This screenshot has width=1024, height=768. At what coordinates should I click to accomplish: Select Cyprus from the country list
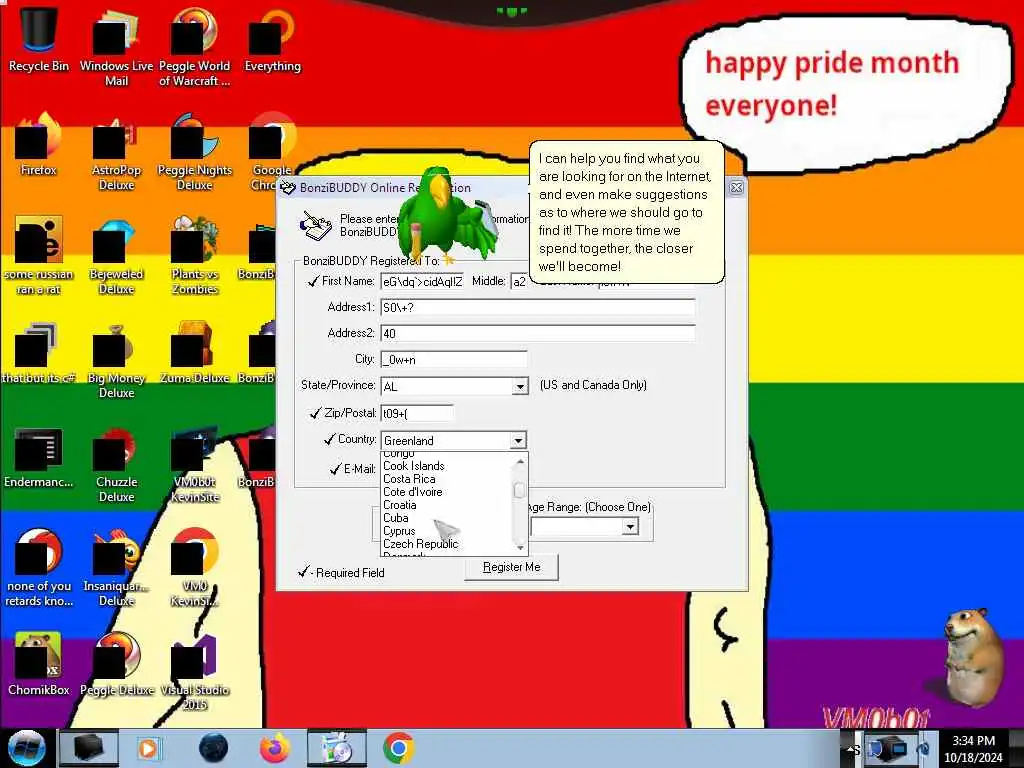coord(398,531)
